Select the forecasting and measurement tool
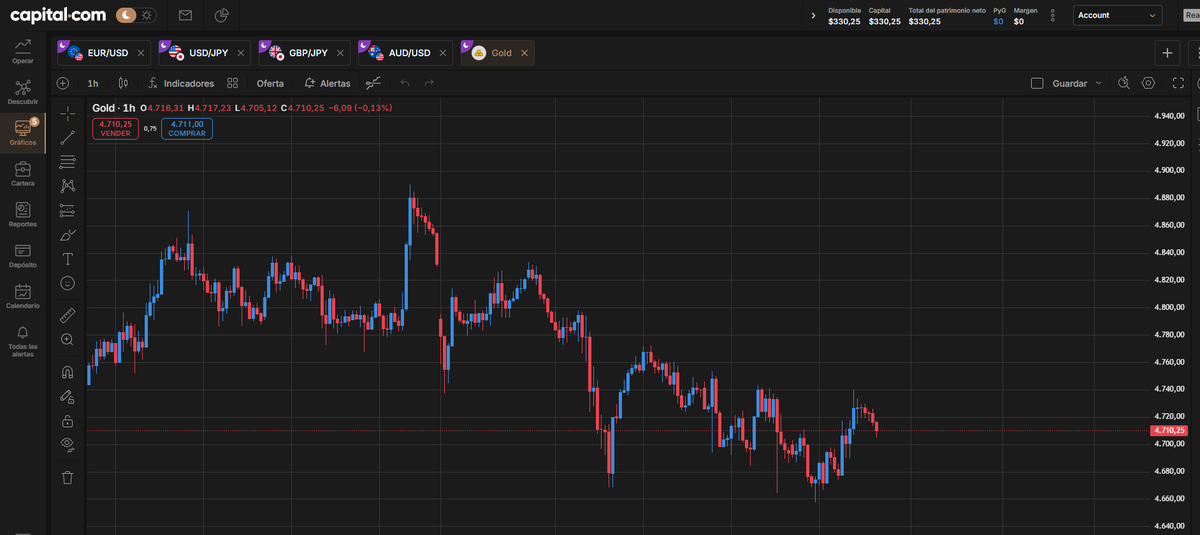This screenshot has width=1200, height=535. point(67,210)
